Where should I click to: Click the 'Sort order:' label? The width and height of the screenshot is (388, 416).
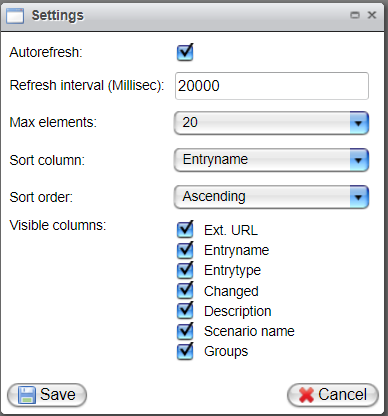tap(41, 197)
